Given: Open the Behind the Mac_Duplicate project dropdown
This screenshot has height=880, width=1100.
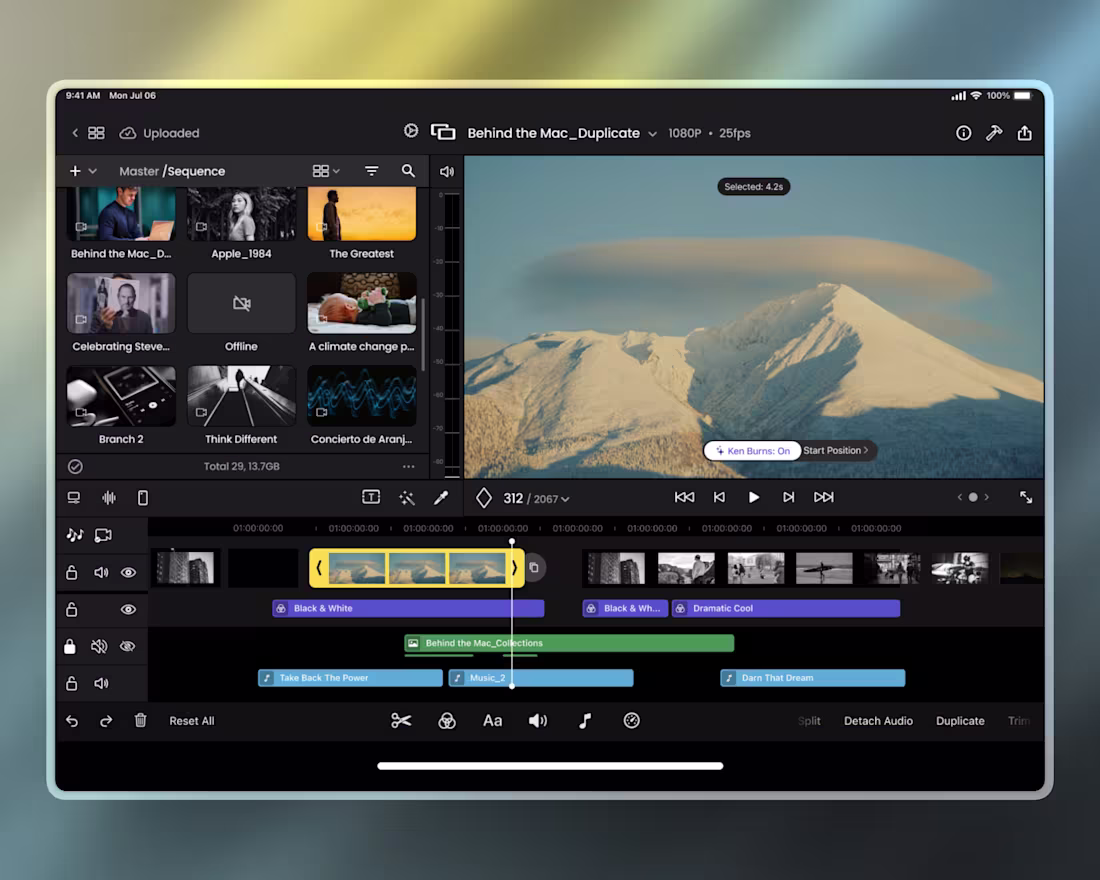Looking at the screenshot, I should click(x=653, y=133).
